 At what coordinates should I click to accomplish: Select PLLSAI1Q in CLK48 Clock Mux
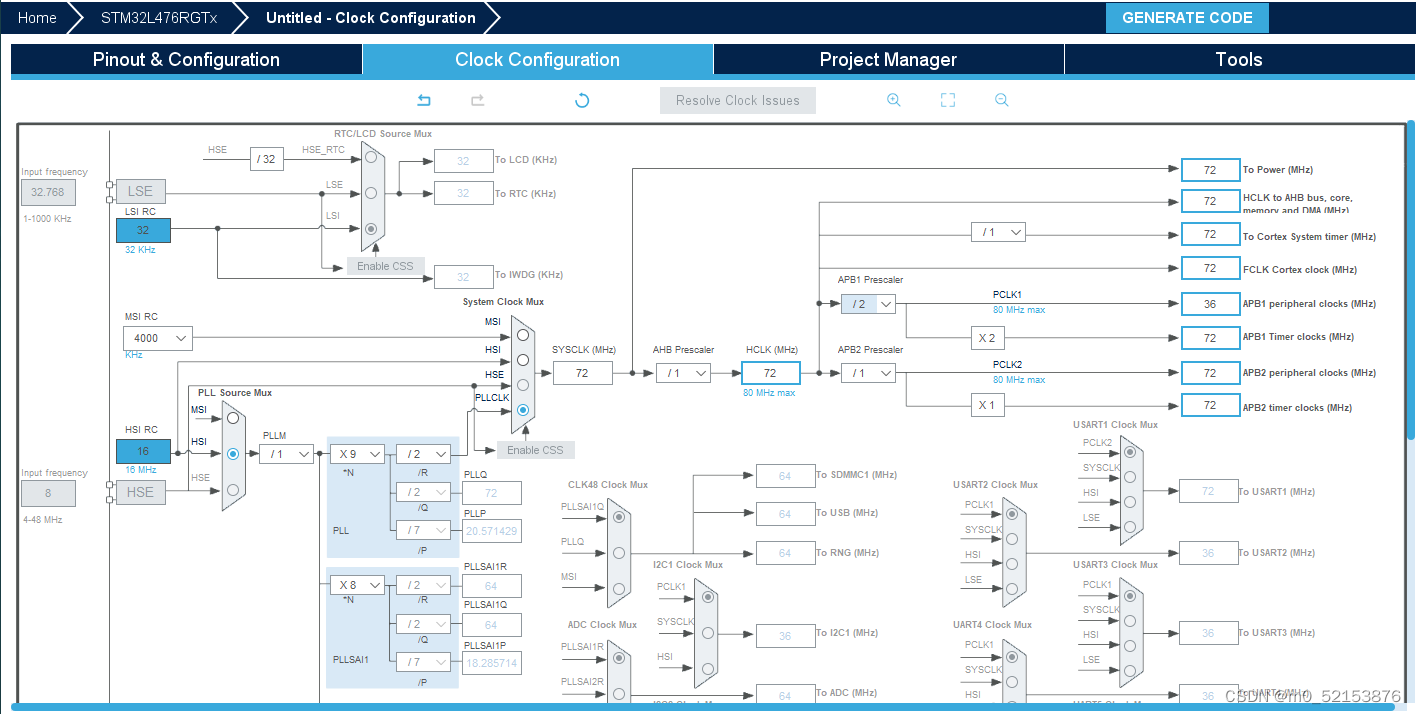click(x=619, y=517)
